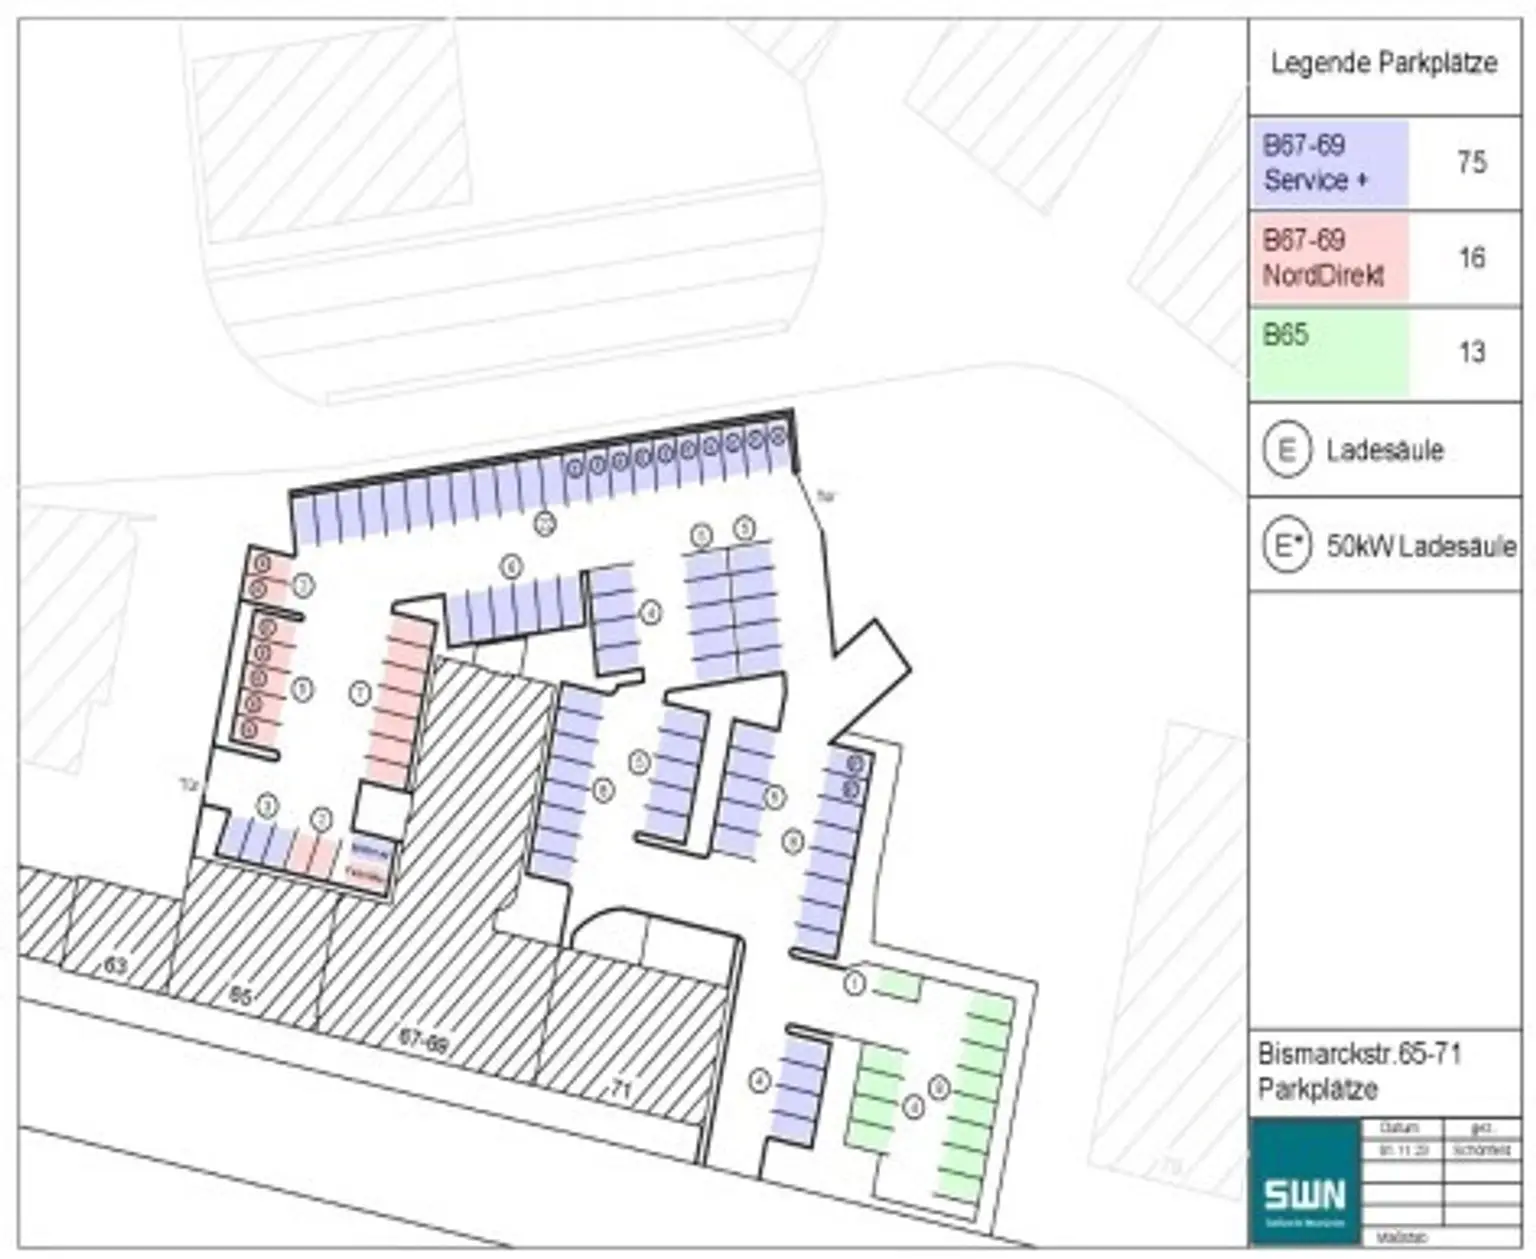
Task: Click the count 16 in the legend
Action: click(x=1471, y=258)
